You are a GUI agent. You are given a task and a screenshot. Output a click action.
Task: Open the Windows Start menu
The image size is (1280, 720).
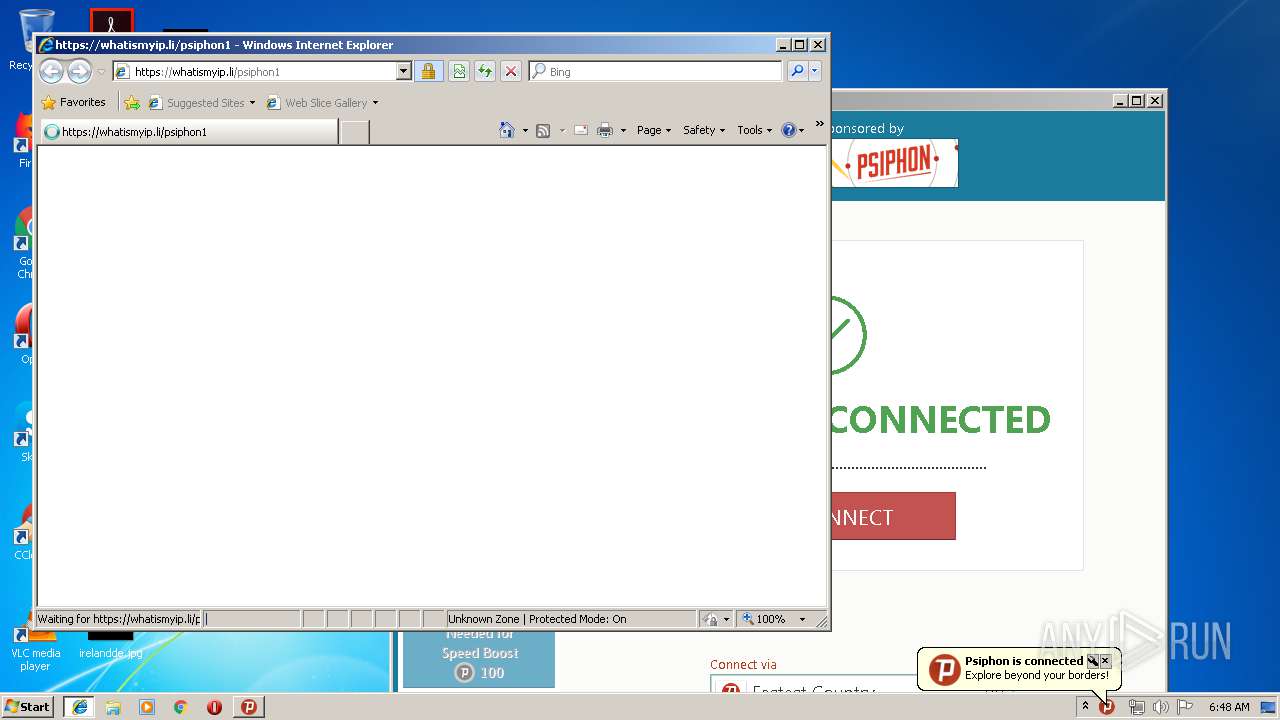pos(27,706)
